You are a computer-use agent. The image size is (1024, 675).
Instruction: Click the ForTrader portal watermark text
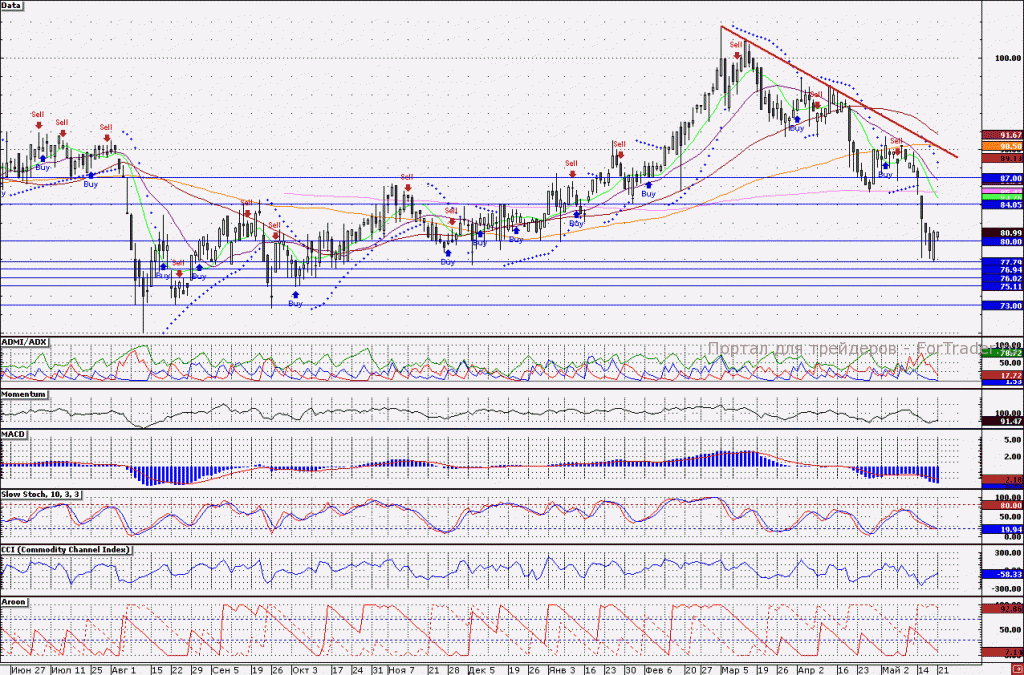[x=850, y=349]
